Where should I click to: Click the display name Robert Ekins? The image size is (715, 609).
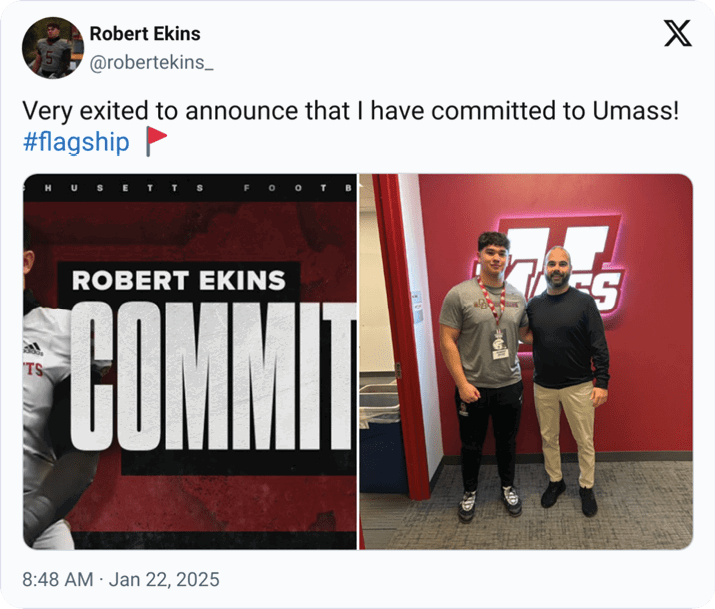tap(145, 33)
